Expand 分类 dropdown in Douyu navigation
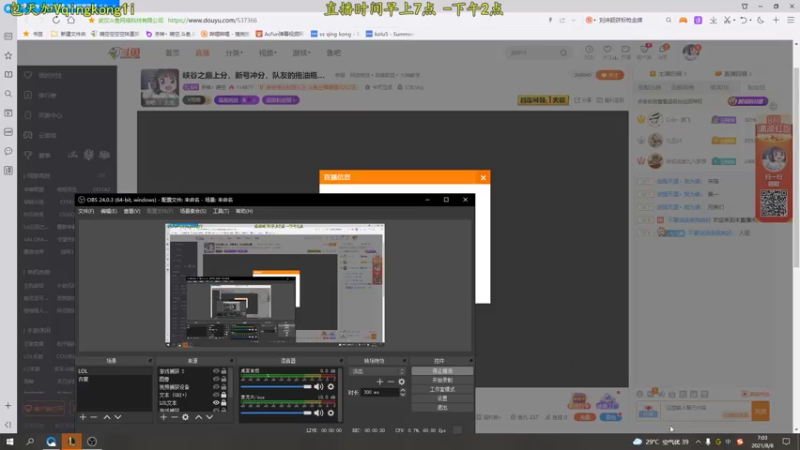The width and height of the screenshot is (800, 450). [234, 53]
